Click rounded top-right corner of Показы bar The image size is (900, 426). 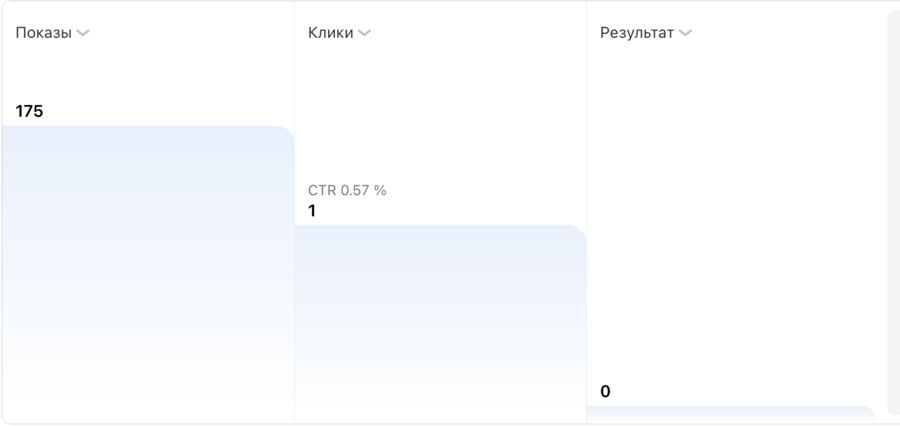pos(287,132)
